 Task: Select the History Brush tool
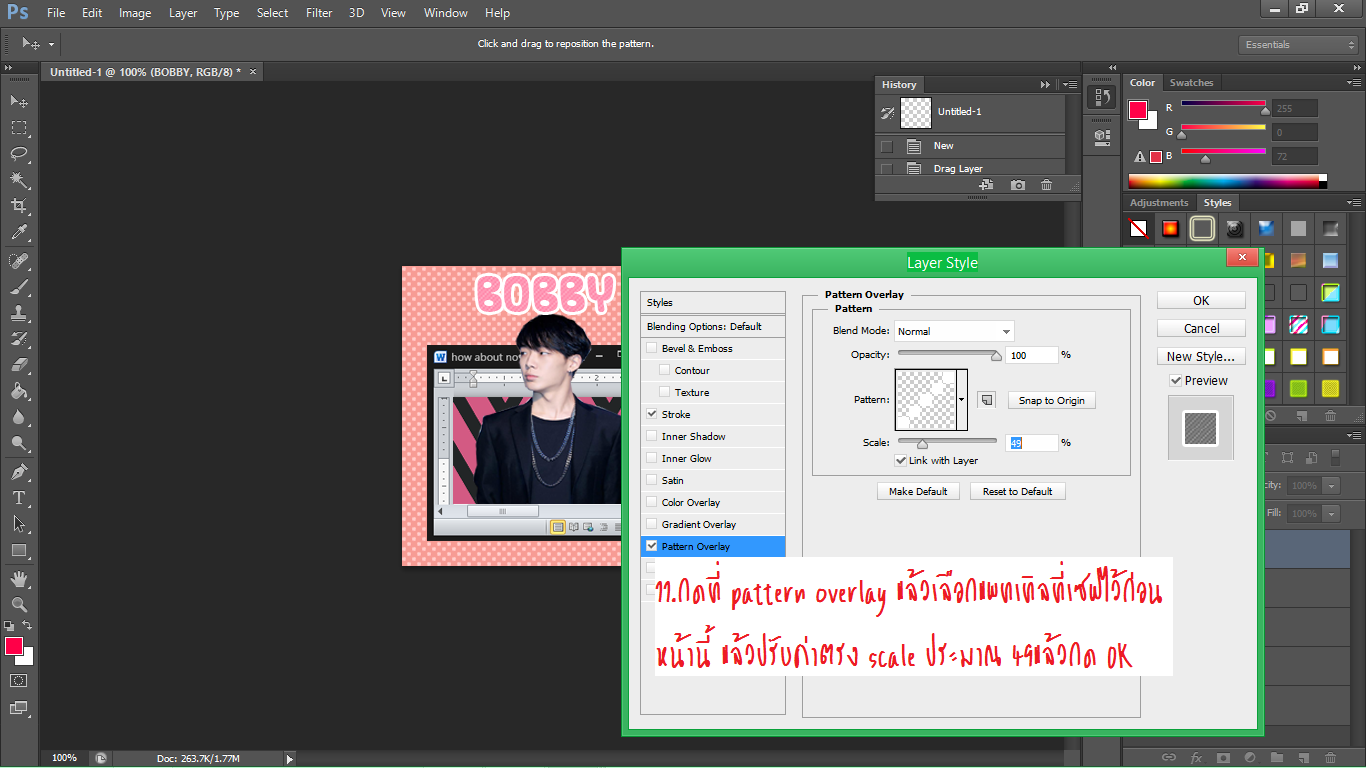19,339
